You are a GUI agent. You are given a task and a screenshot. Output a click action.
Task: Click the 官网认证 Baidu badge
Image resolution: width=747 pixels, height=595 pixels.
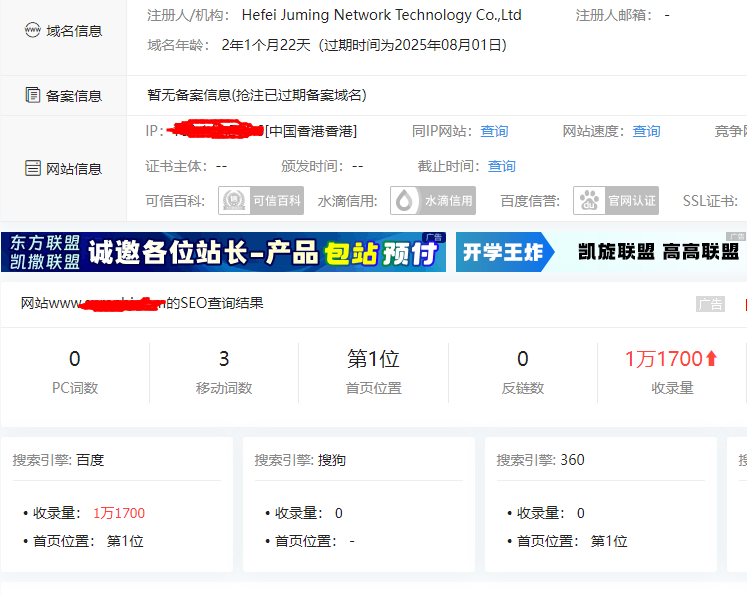point(616,201)
